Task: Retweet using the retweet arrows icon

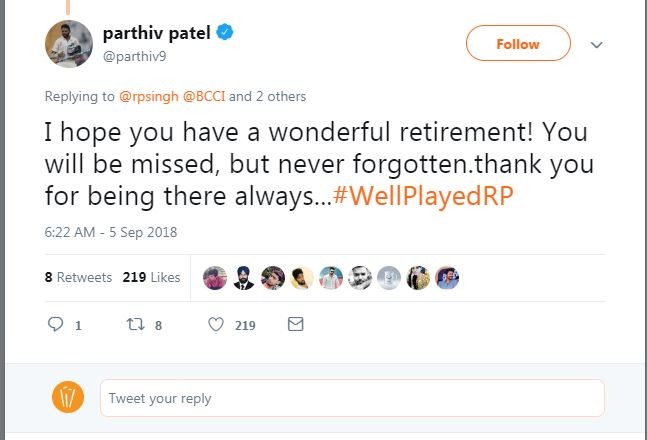Action: [x=135, y=324]
